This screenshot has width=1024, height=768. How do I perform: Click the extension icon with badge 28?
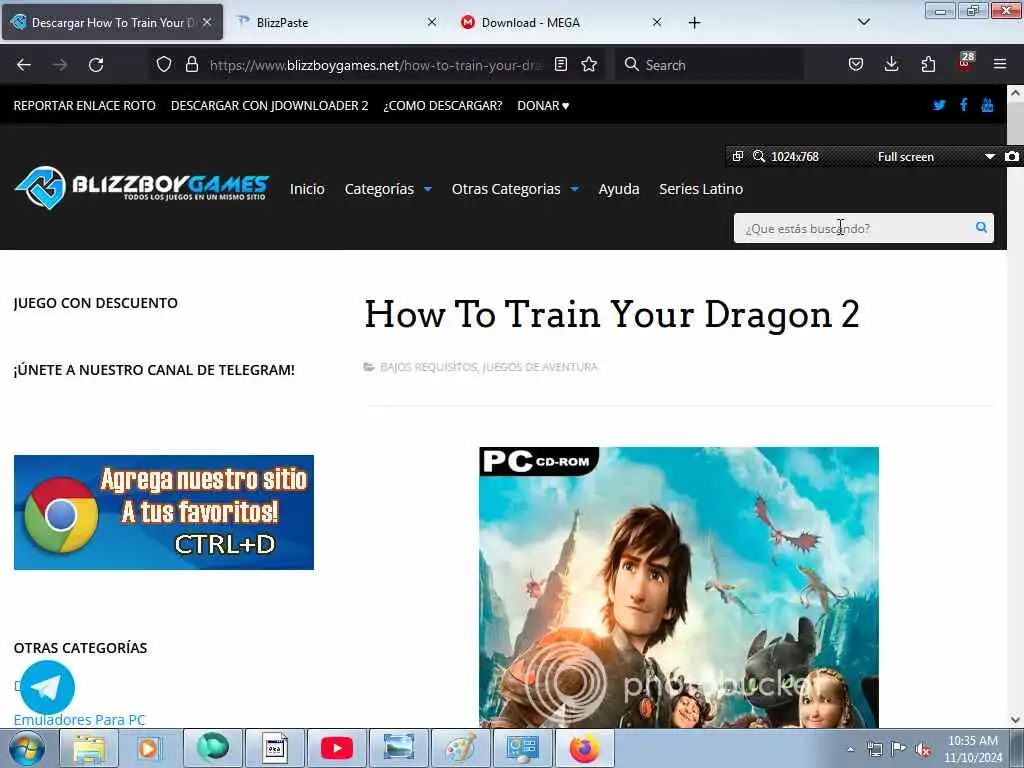coord(965,63)
